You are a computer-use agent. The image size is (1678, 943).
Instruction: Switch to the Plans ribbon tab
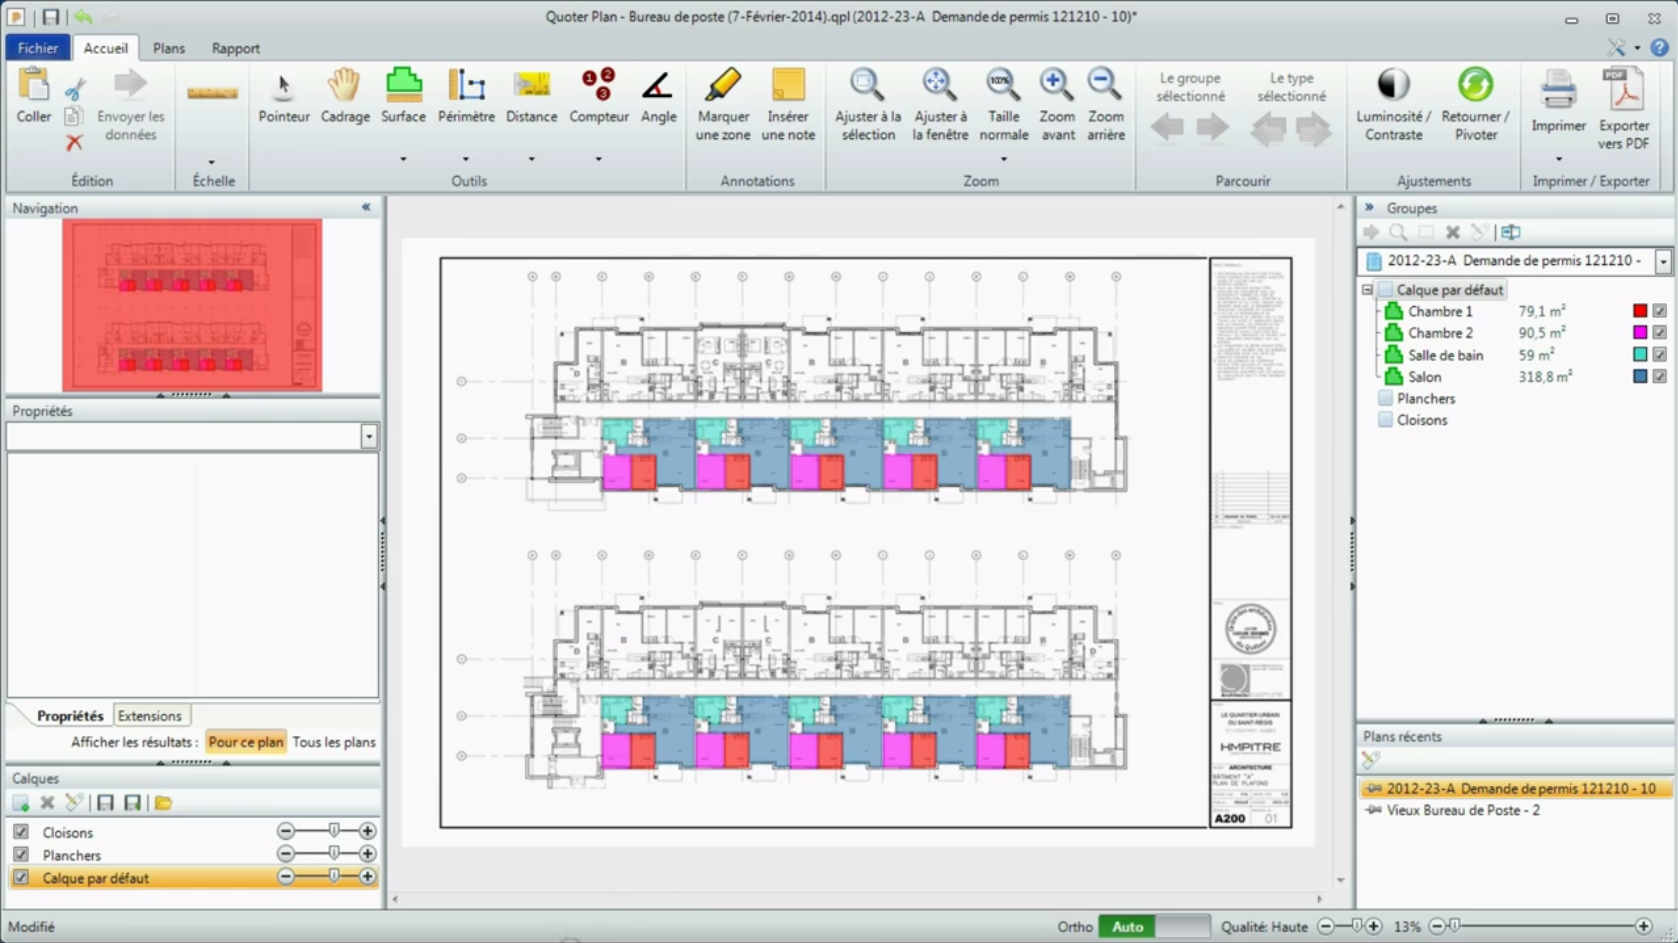[x=168, y=48]
